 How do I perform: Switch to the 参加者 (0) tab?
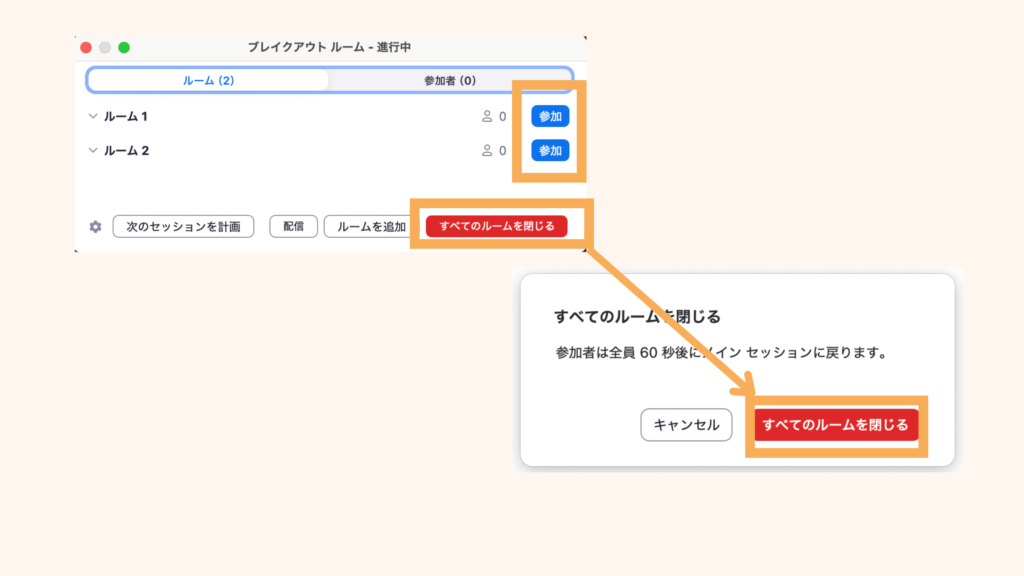[451, 81]
